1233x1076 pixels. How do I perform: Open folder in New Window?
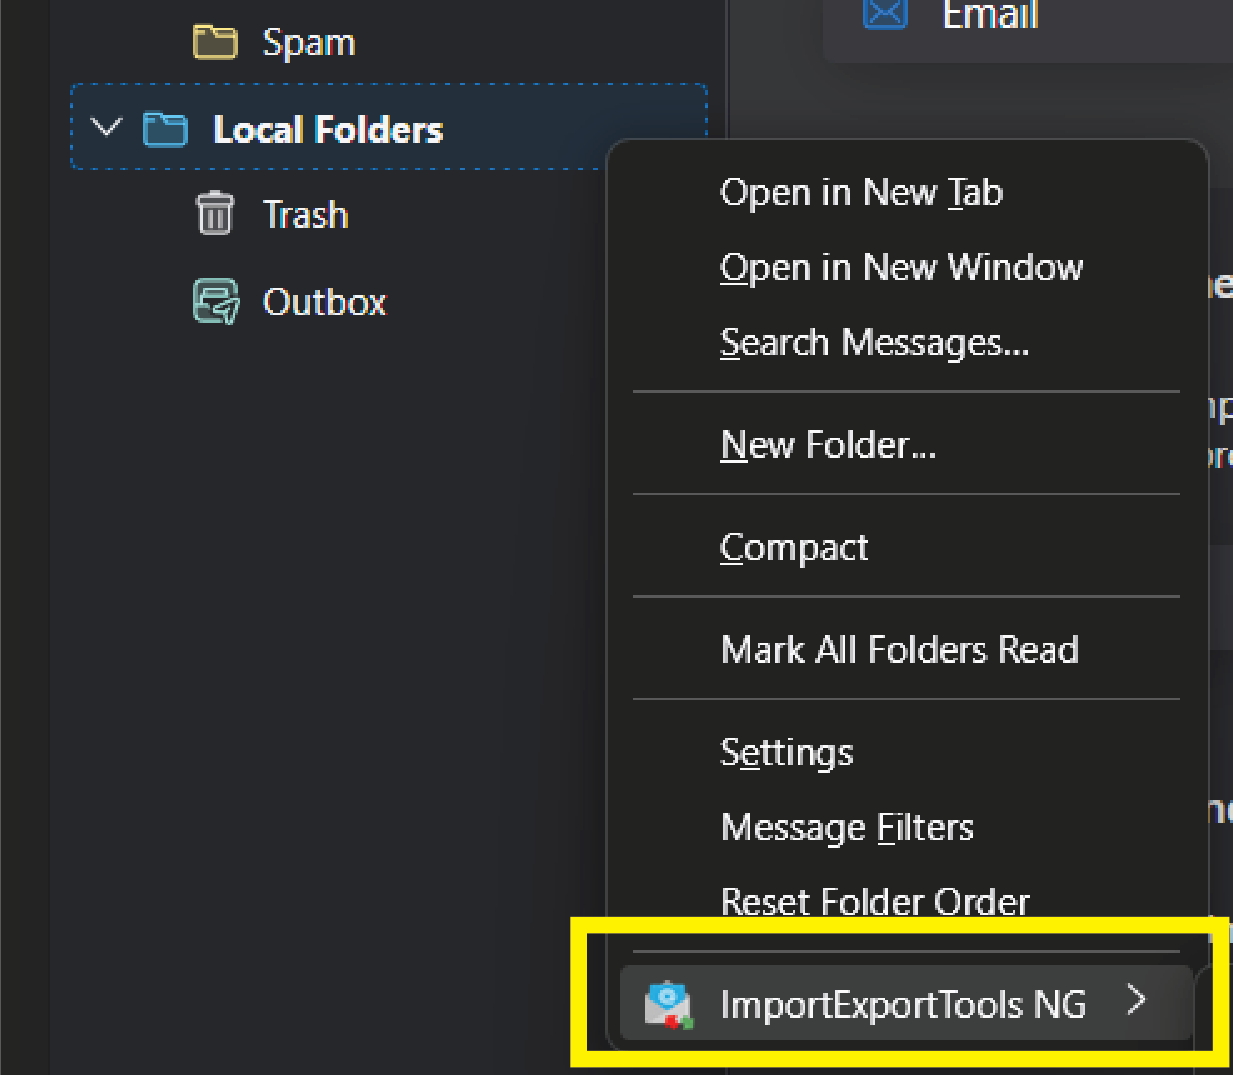tap(900, 267)
